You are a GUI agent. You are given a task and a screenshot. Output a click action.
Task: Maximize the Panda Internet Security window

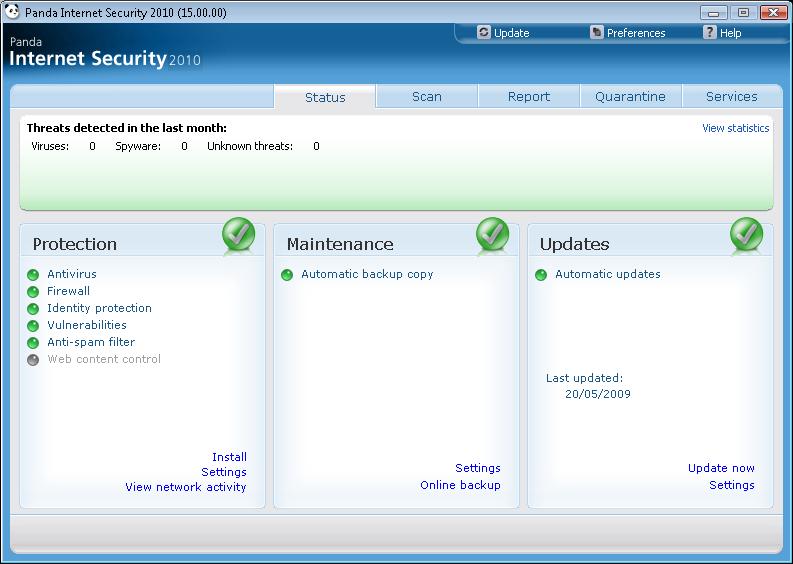[x=743, y=12]
